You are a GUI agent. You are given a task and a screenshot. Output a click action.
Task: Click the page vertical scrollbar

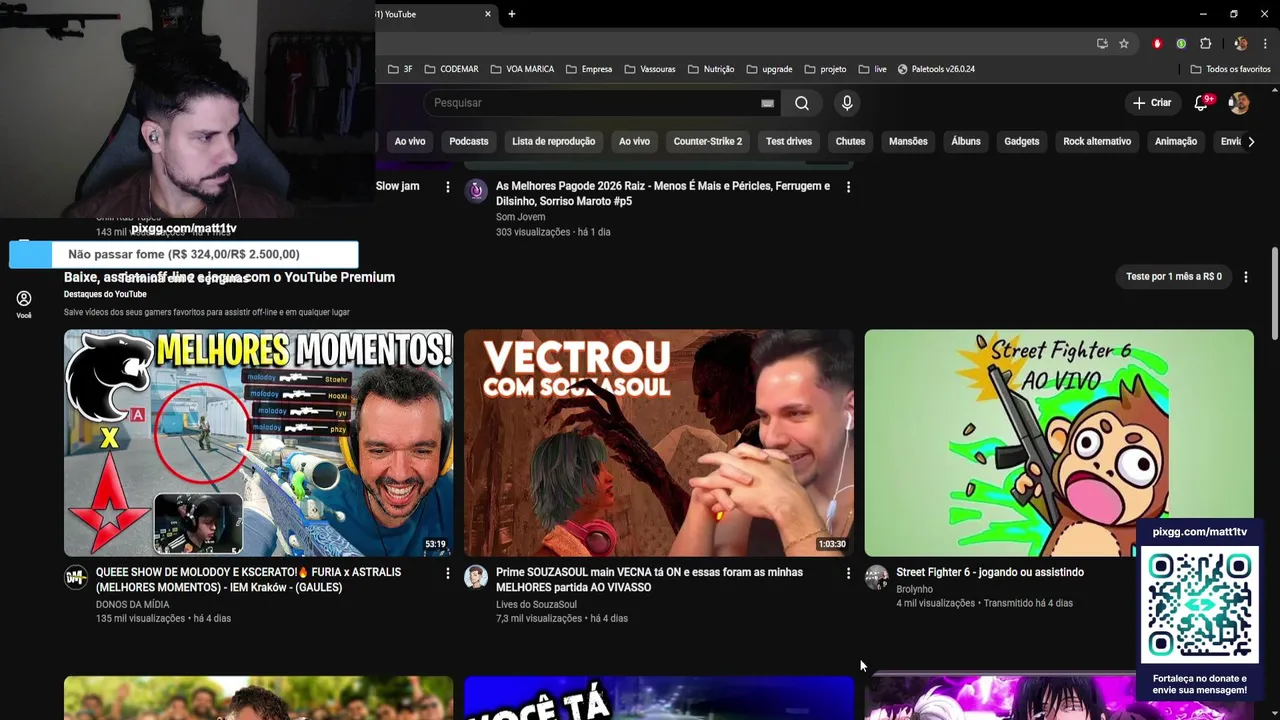1274,294
